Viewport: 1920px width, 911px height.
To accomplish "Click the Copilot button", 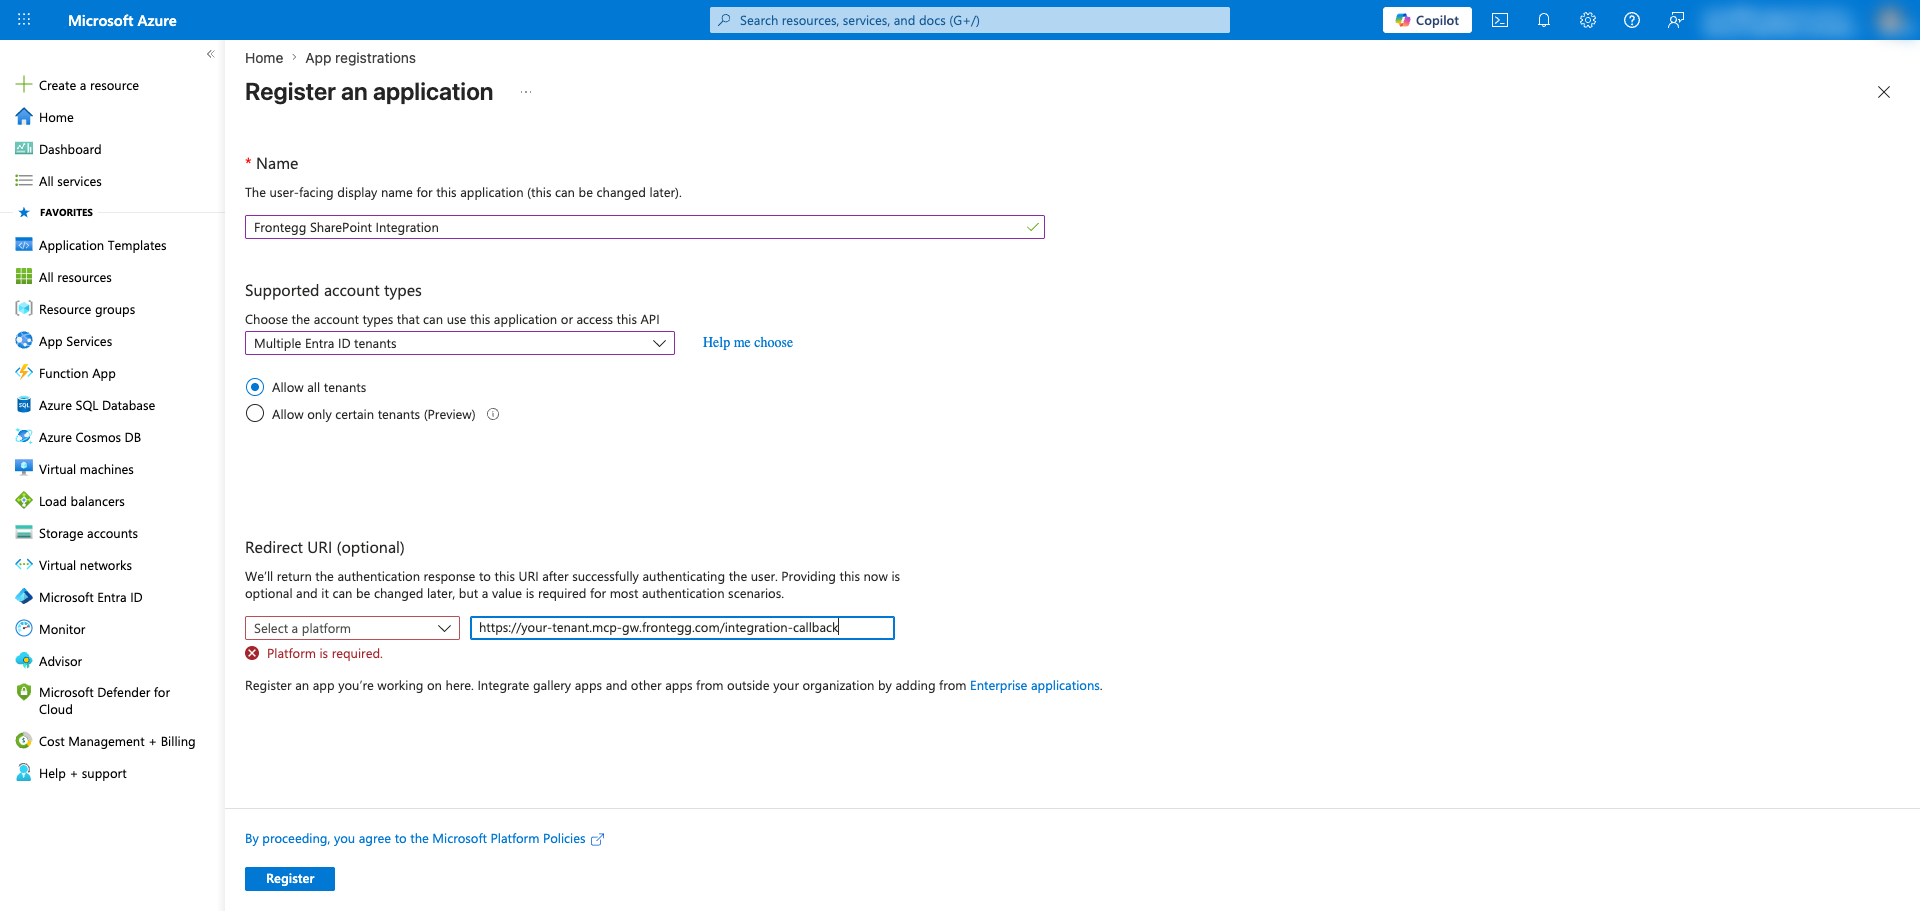I will pos(1427,20).
